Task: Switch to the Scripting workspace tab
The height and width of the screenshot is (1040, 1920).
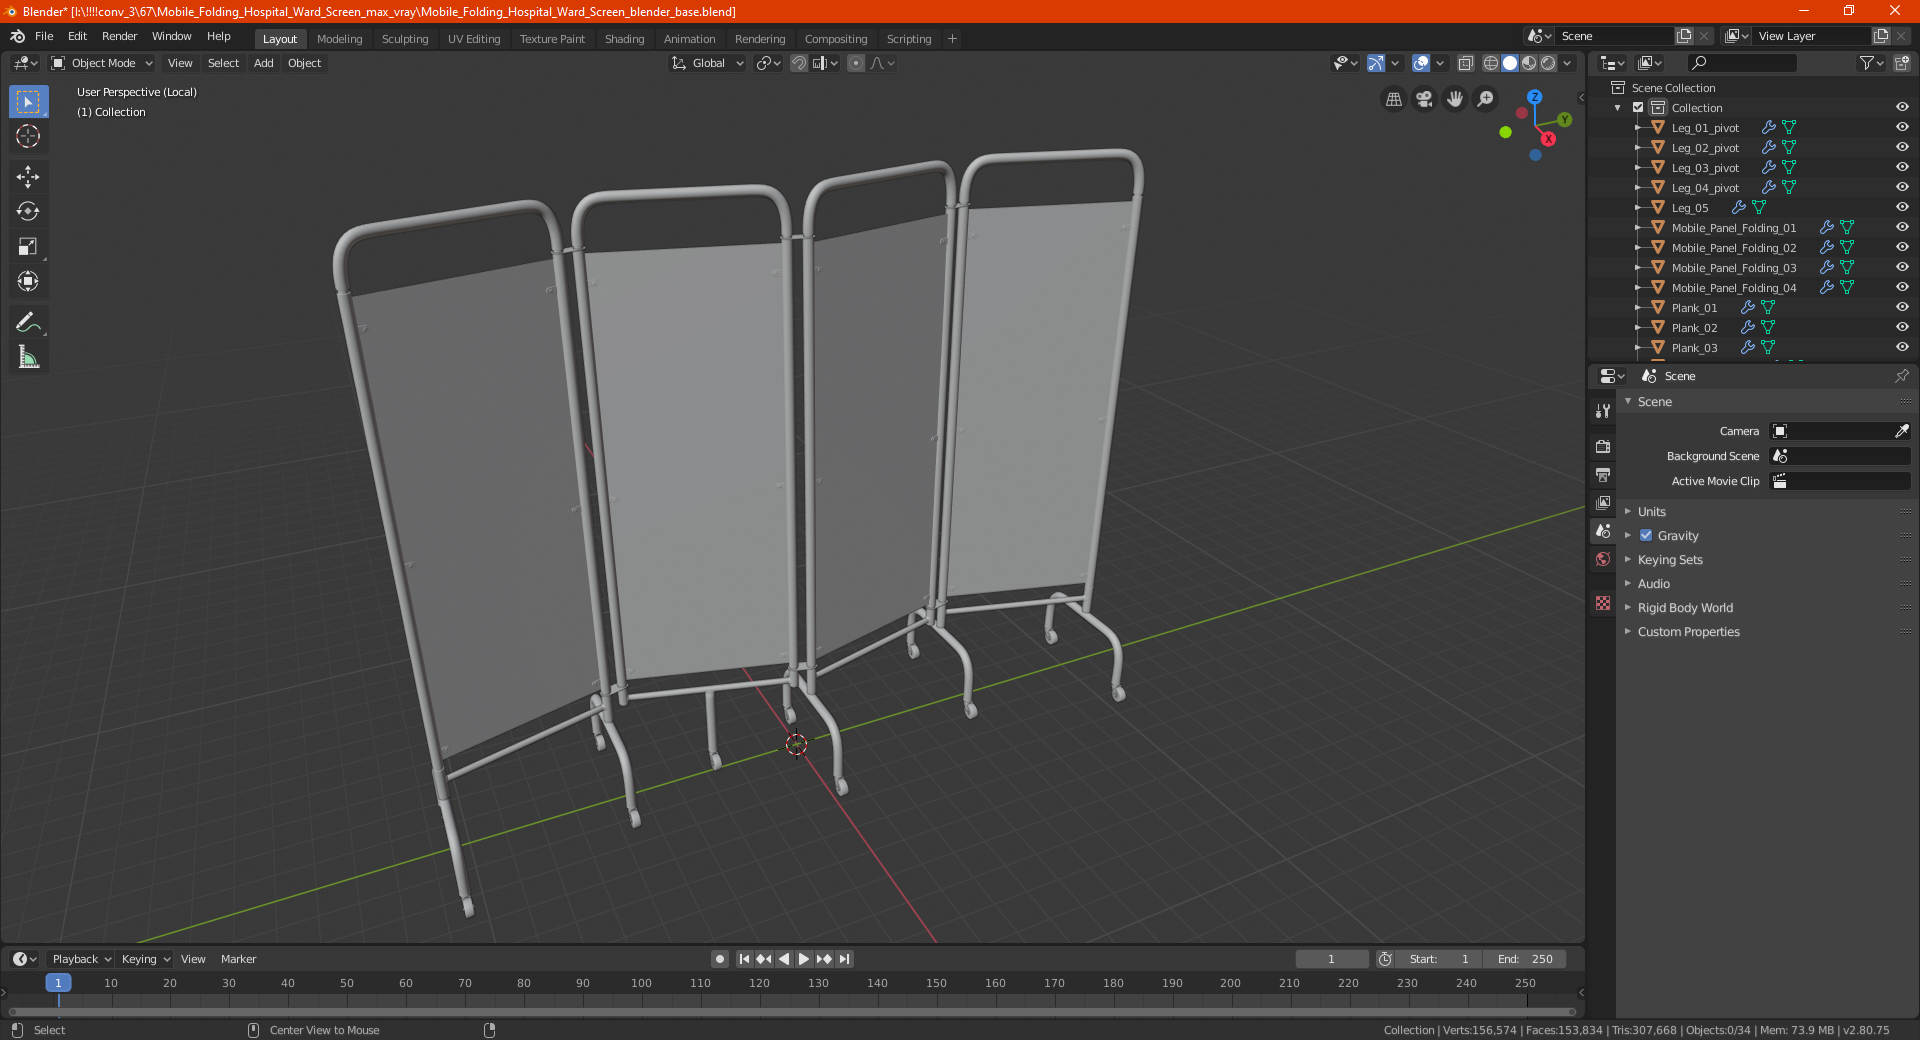Action: 908,39
